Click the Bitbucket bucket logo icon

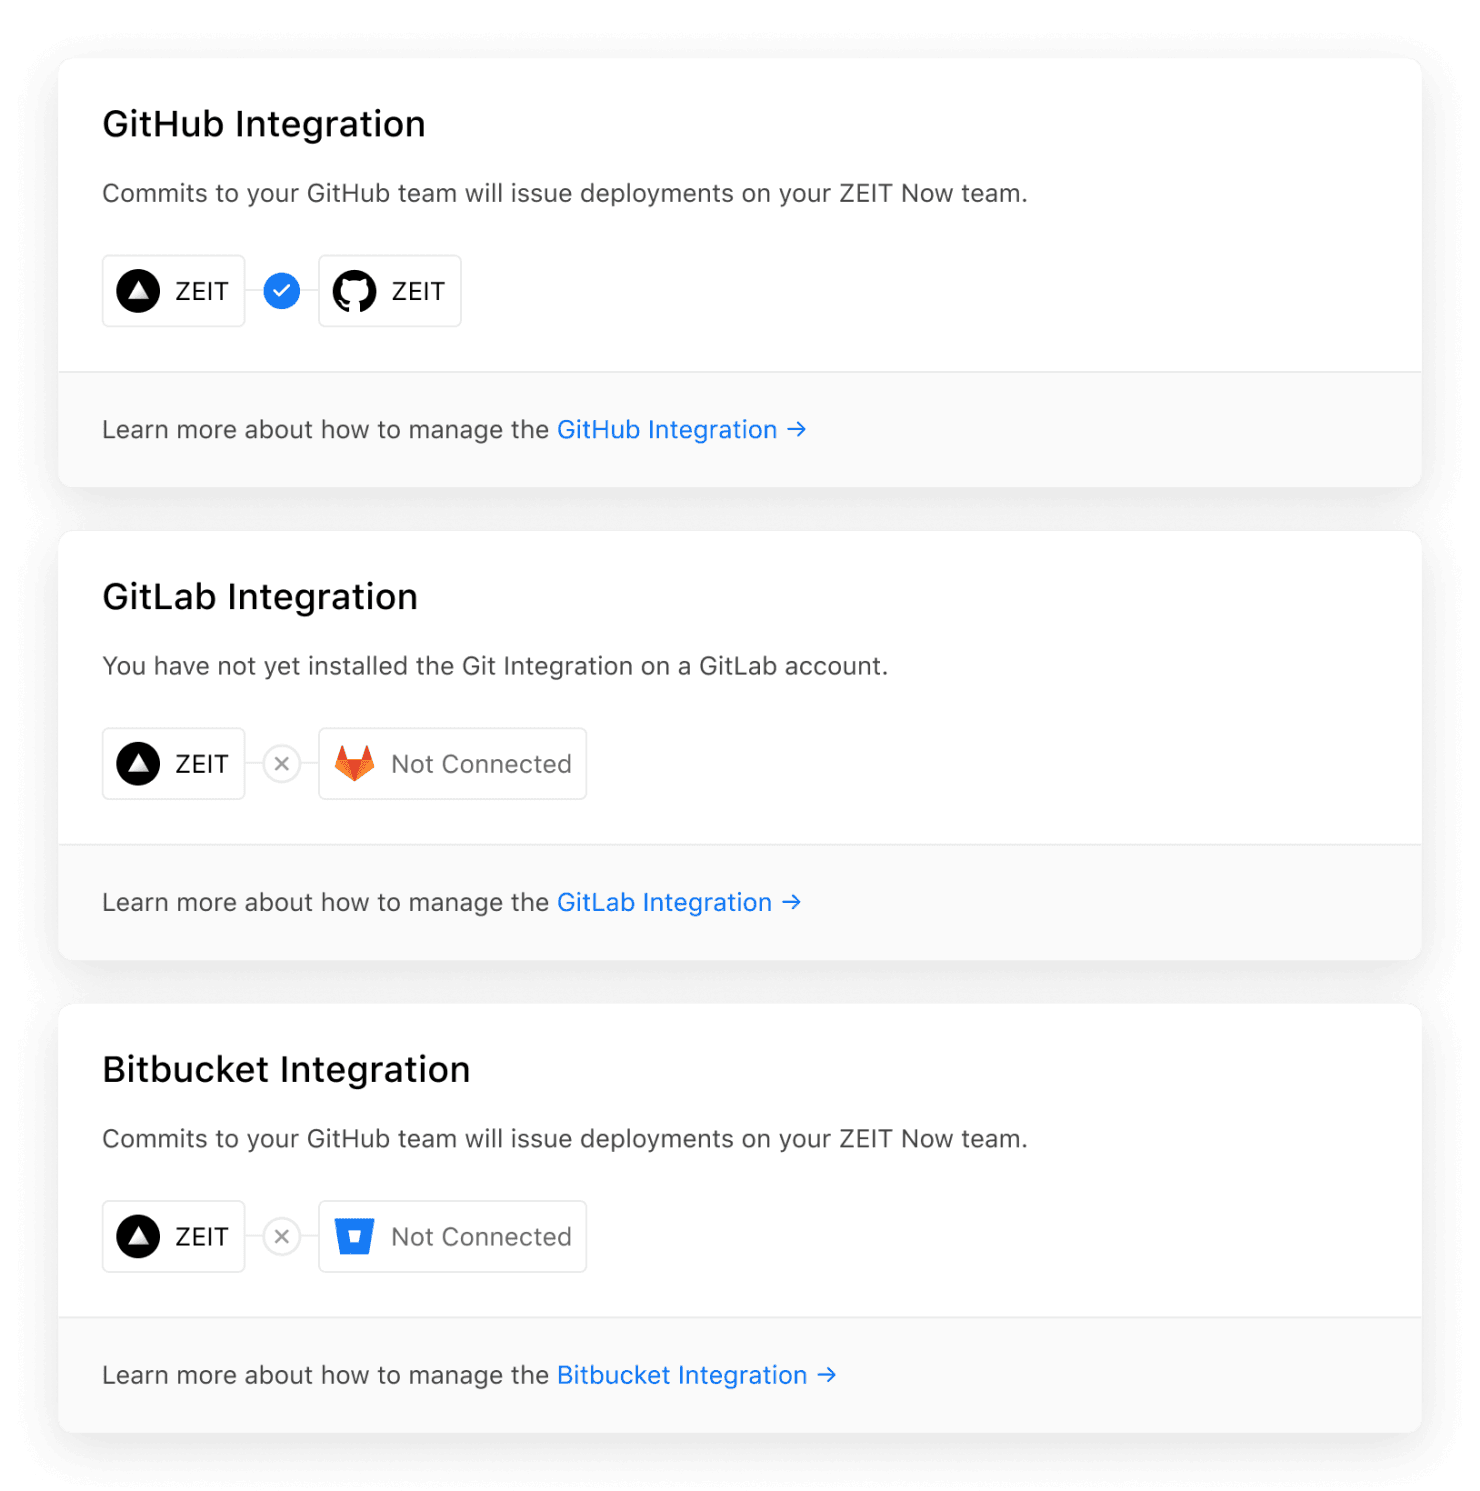[354, 1237]
